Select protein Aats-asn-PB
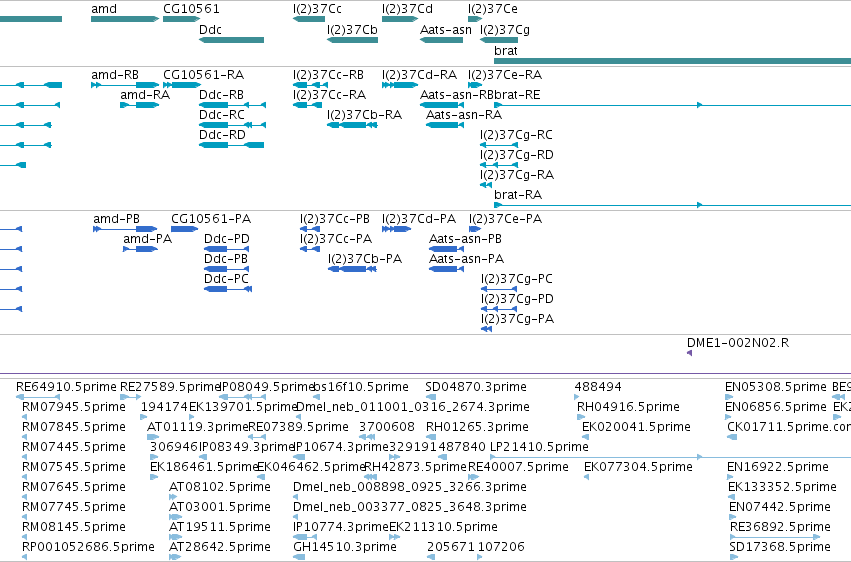The height and width of the screenshot is (562, 851). tap(446, 250)
